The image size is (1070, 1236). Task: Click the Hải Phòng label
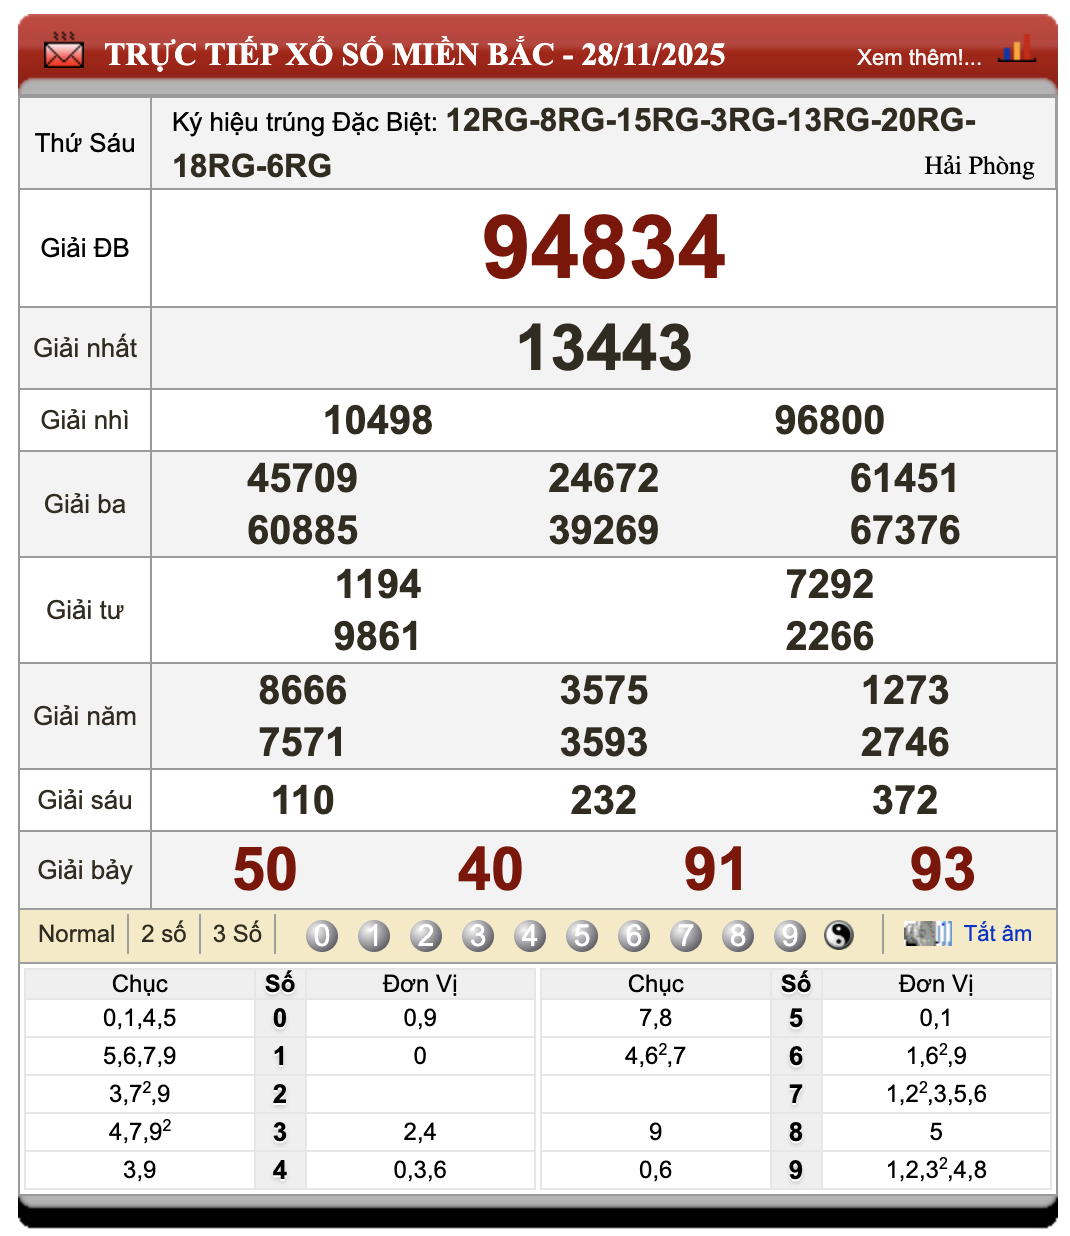click(x=980, y=166)
